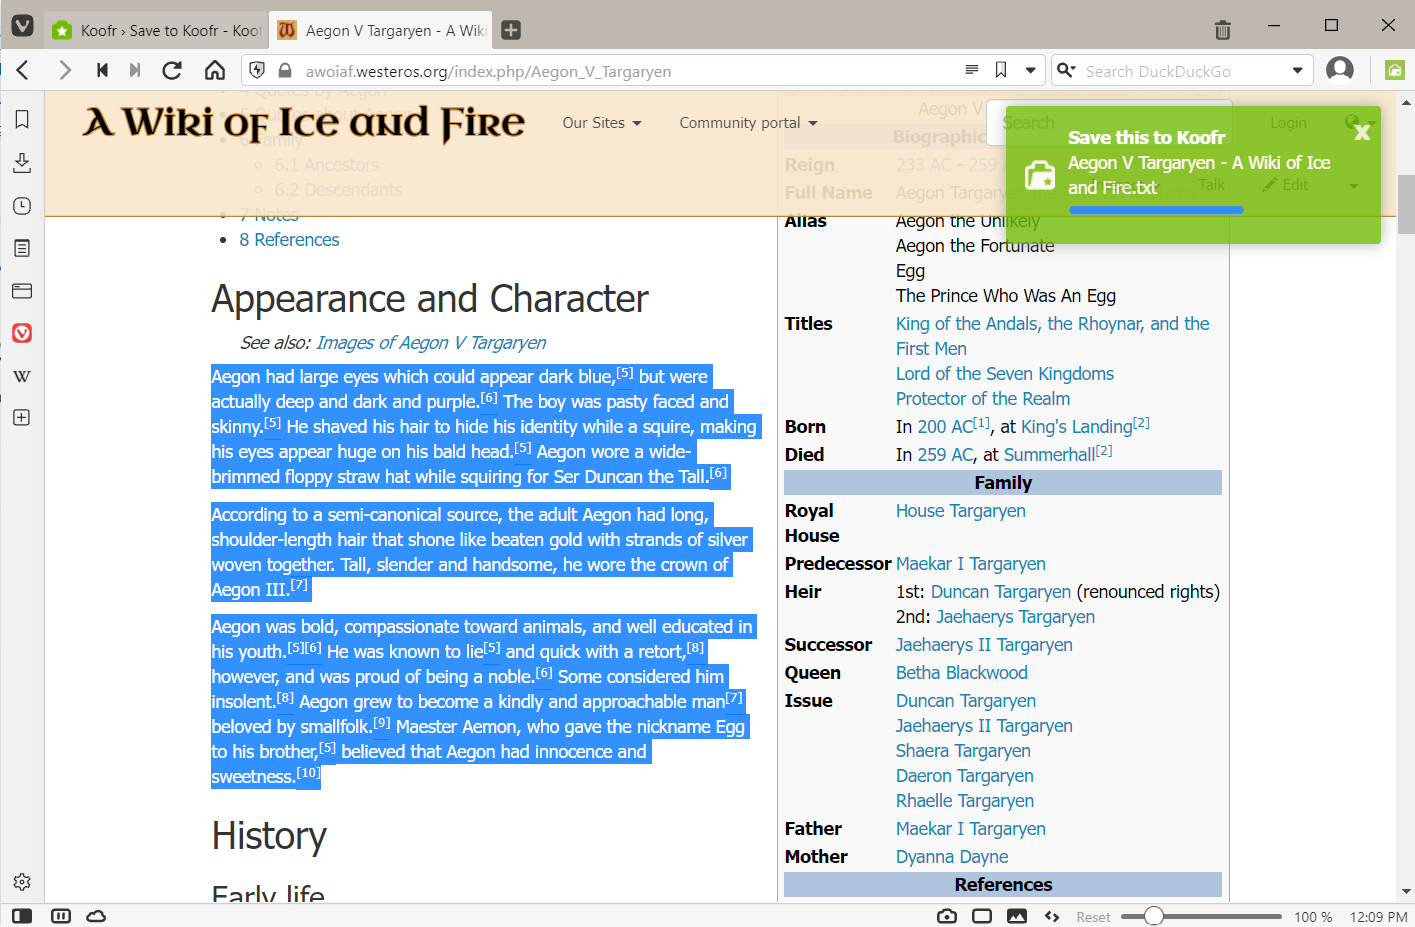Viewport: 1415px width, 927px height.
Task: Rewind to first page in history
Action: [x=102, y=70]
